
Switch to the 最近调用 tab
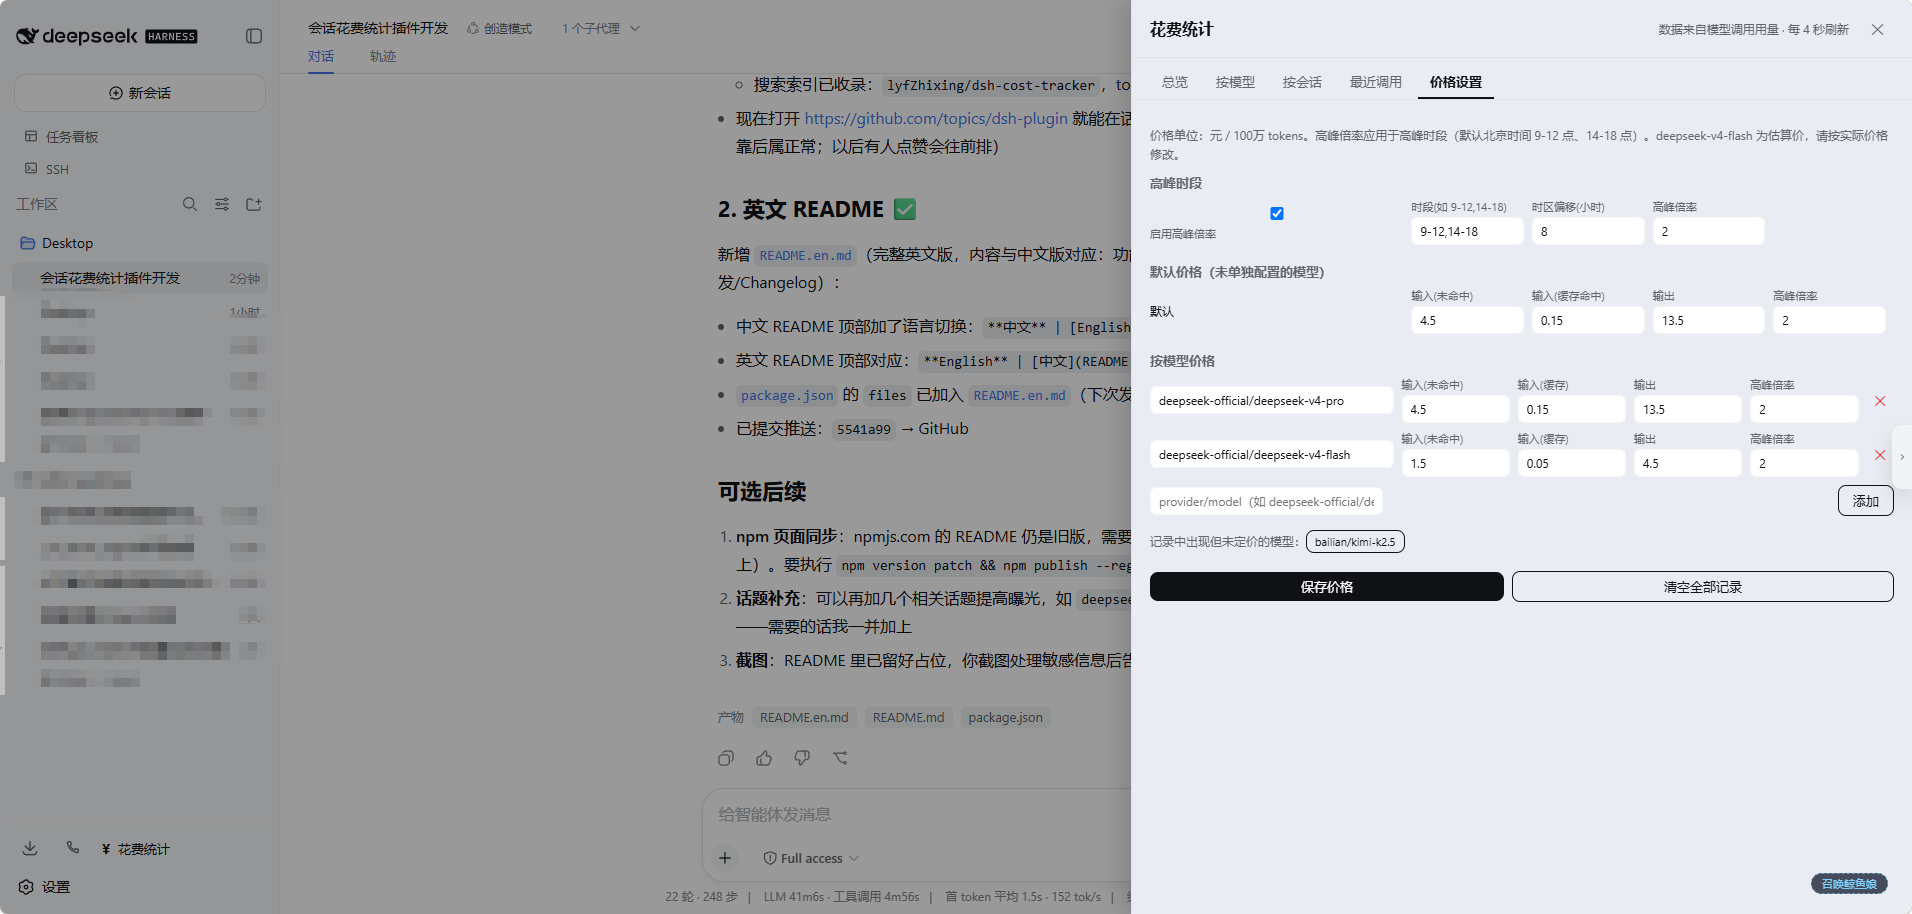[x=1376, y=82]
